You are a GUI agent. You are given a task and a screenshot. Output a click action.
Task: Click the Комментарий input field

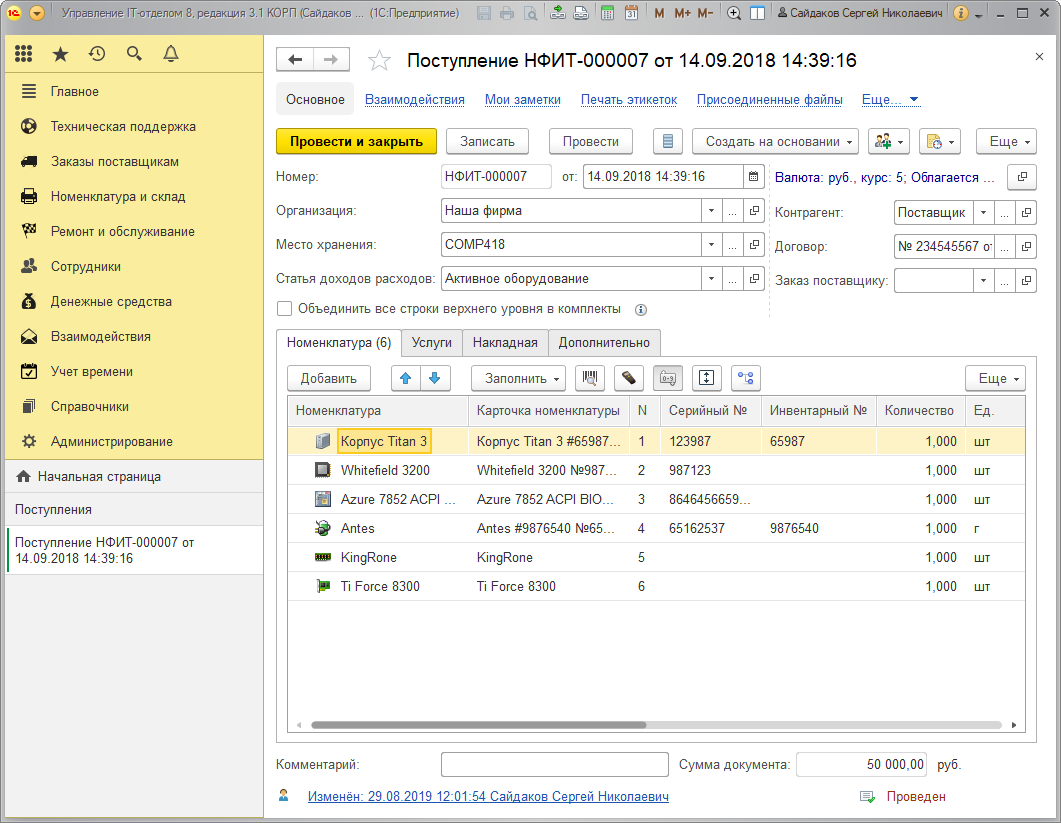555,765
